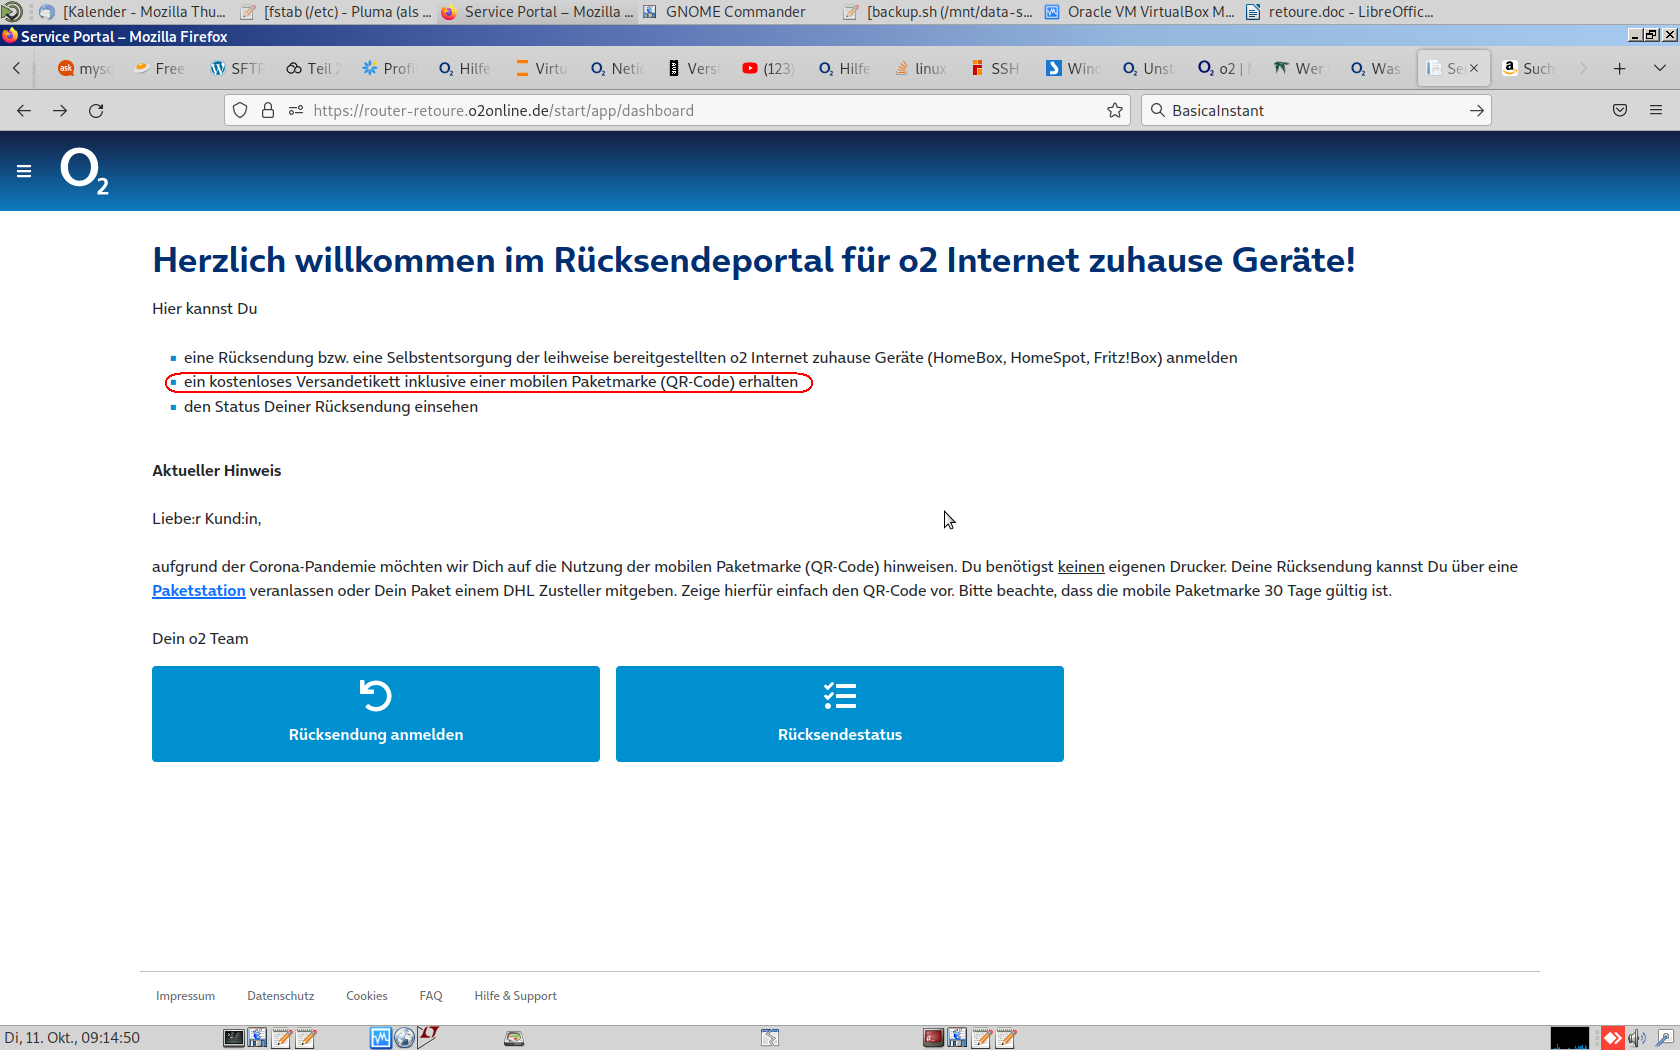
Task: Open the desktop menu icon at top-left
Action: 11,12
